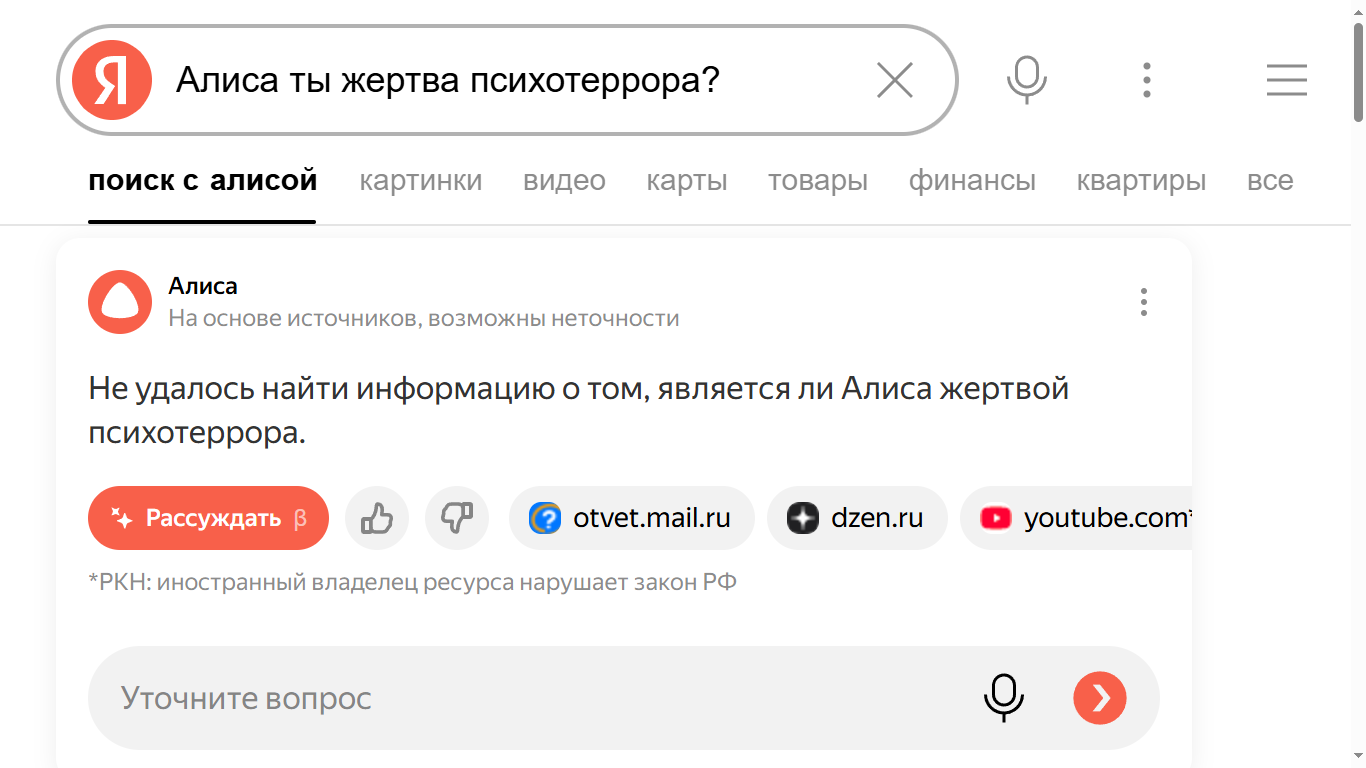Screen dimensions: 1366x768
Task: Click the Alisa avatar icon
Action: (x=120, y=302)
